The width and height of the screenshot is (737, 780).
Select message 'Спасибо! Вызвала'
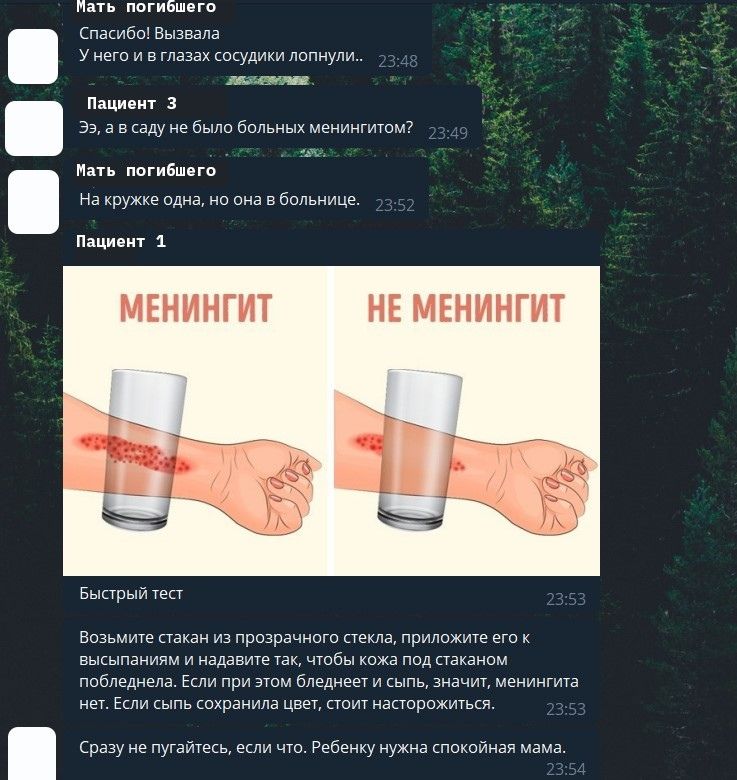[x=248, y=45]
